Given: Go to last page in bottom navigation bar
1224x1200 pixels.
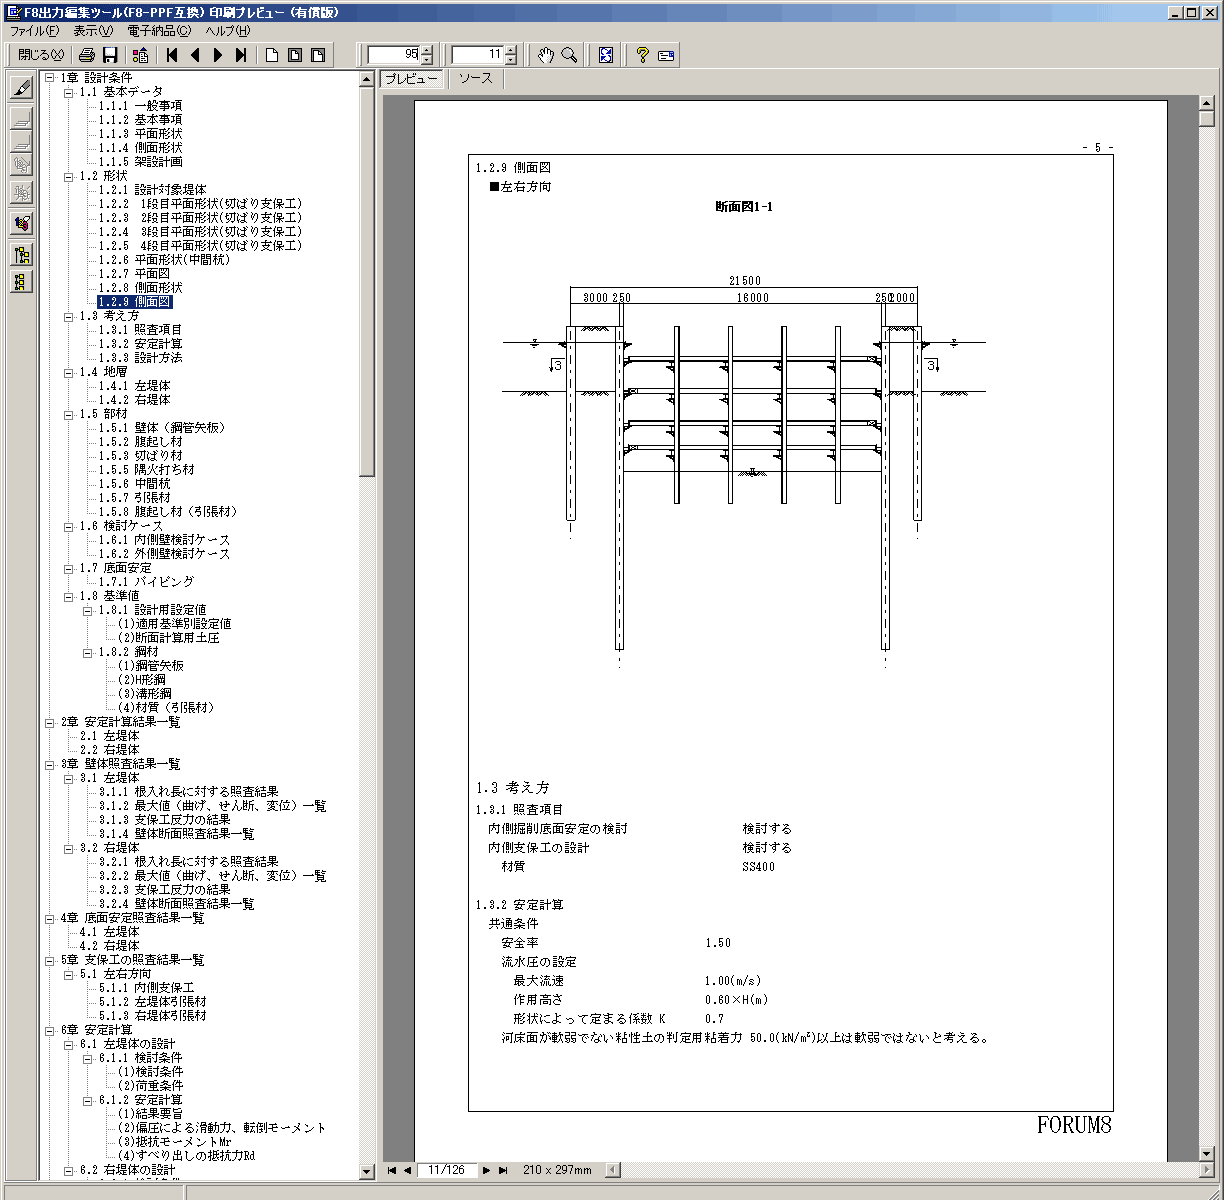Looking at the screenshot, I should pyautogui.click(x=503, y=1170).
